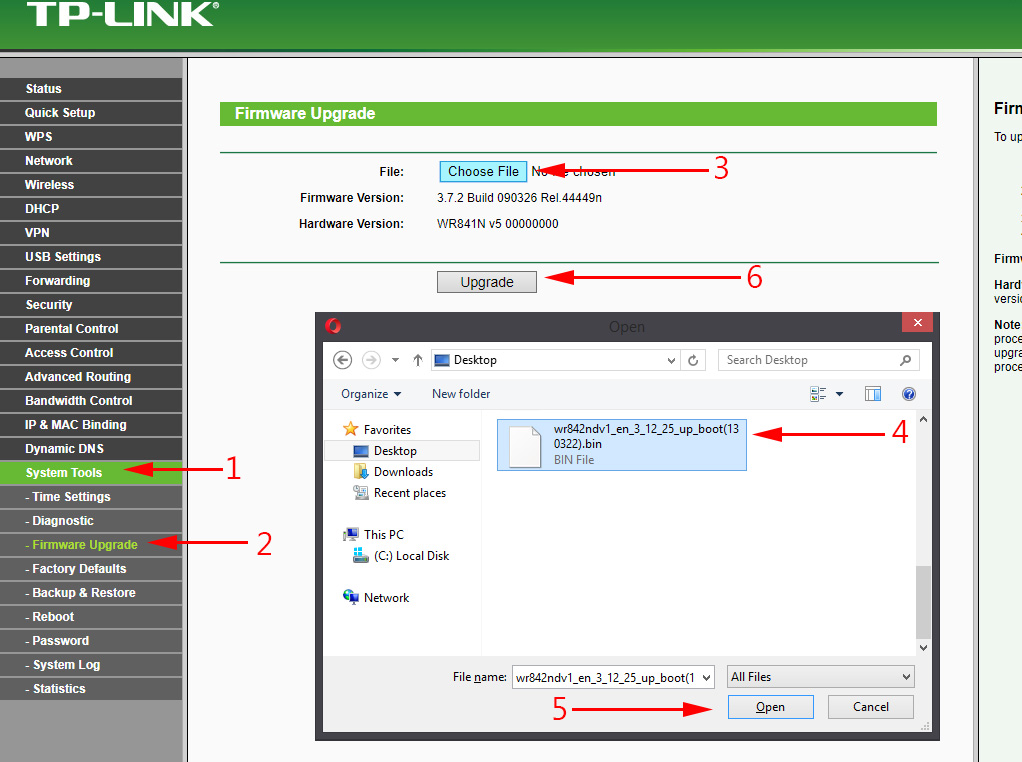The image size is (1022, 762).
Task: Open Security in router menu
Action: (x=91, y=304)
